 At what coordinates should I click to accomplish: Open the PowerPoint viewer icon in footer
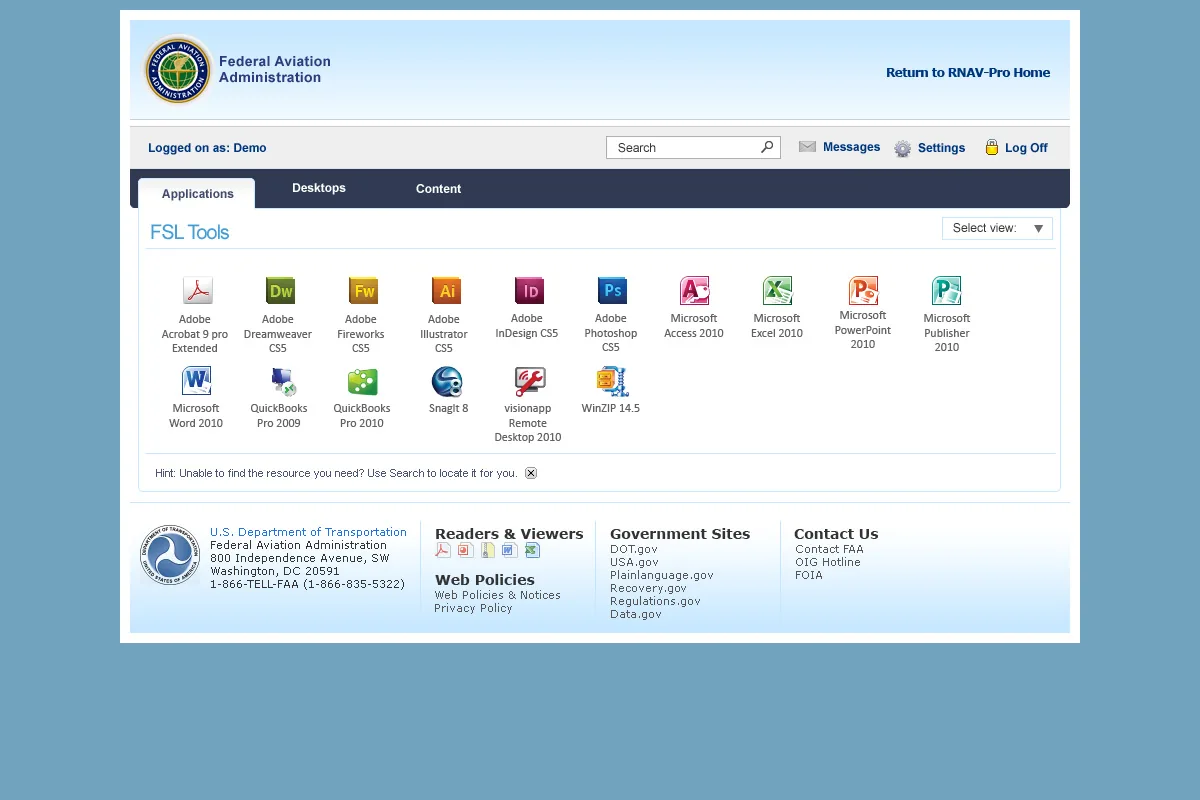466,550
